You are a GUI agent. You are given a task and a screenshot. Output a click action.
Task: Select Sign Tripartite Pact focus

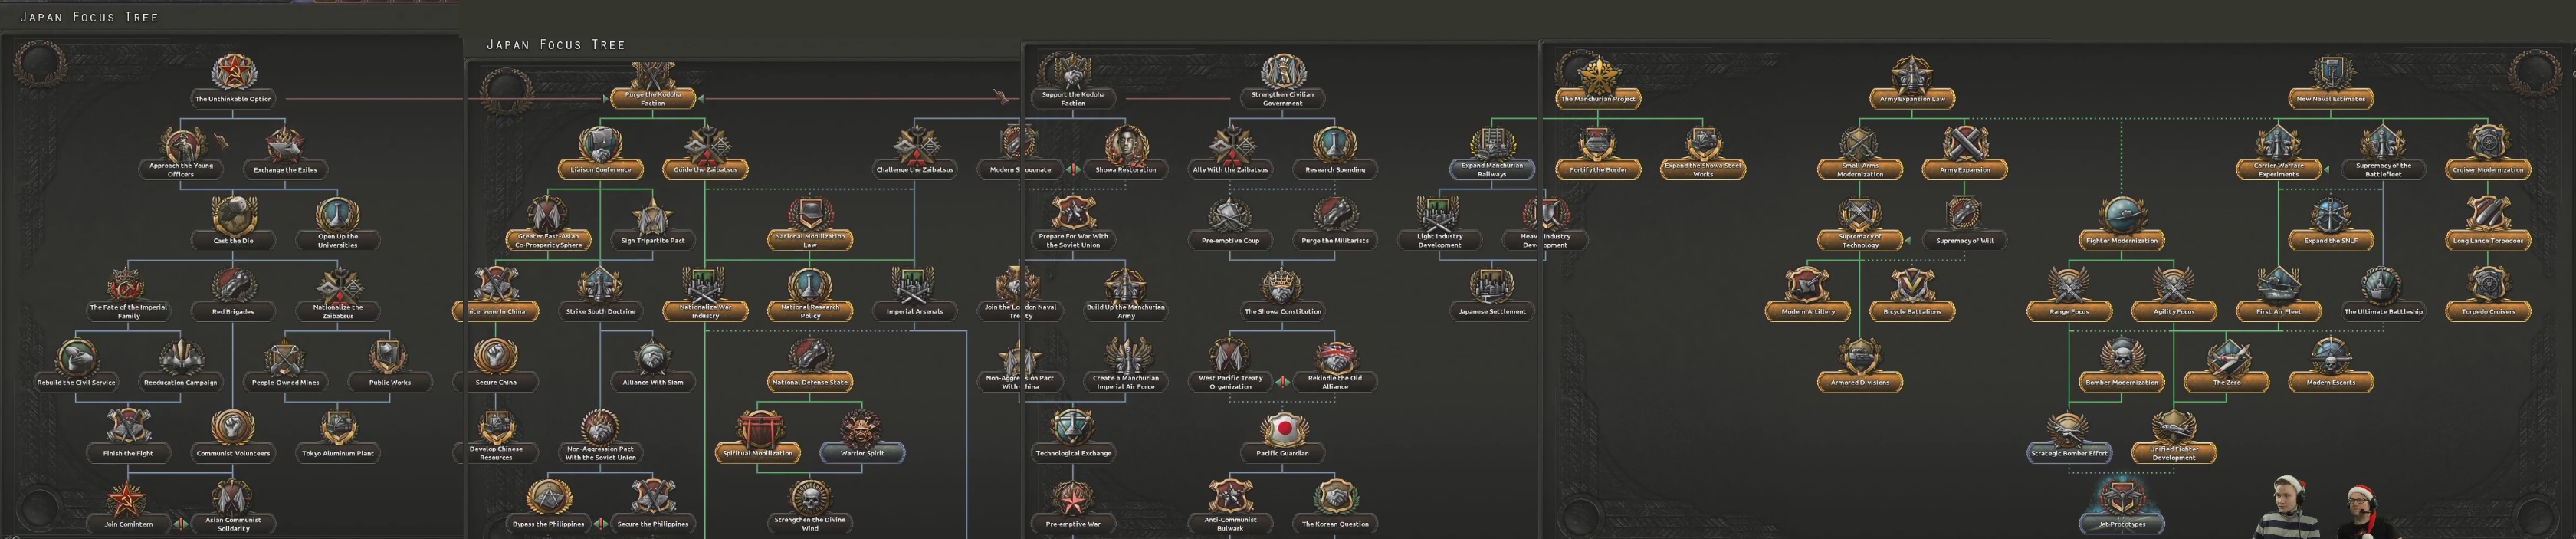point(653,224)
